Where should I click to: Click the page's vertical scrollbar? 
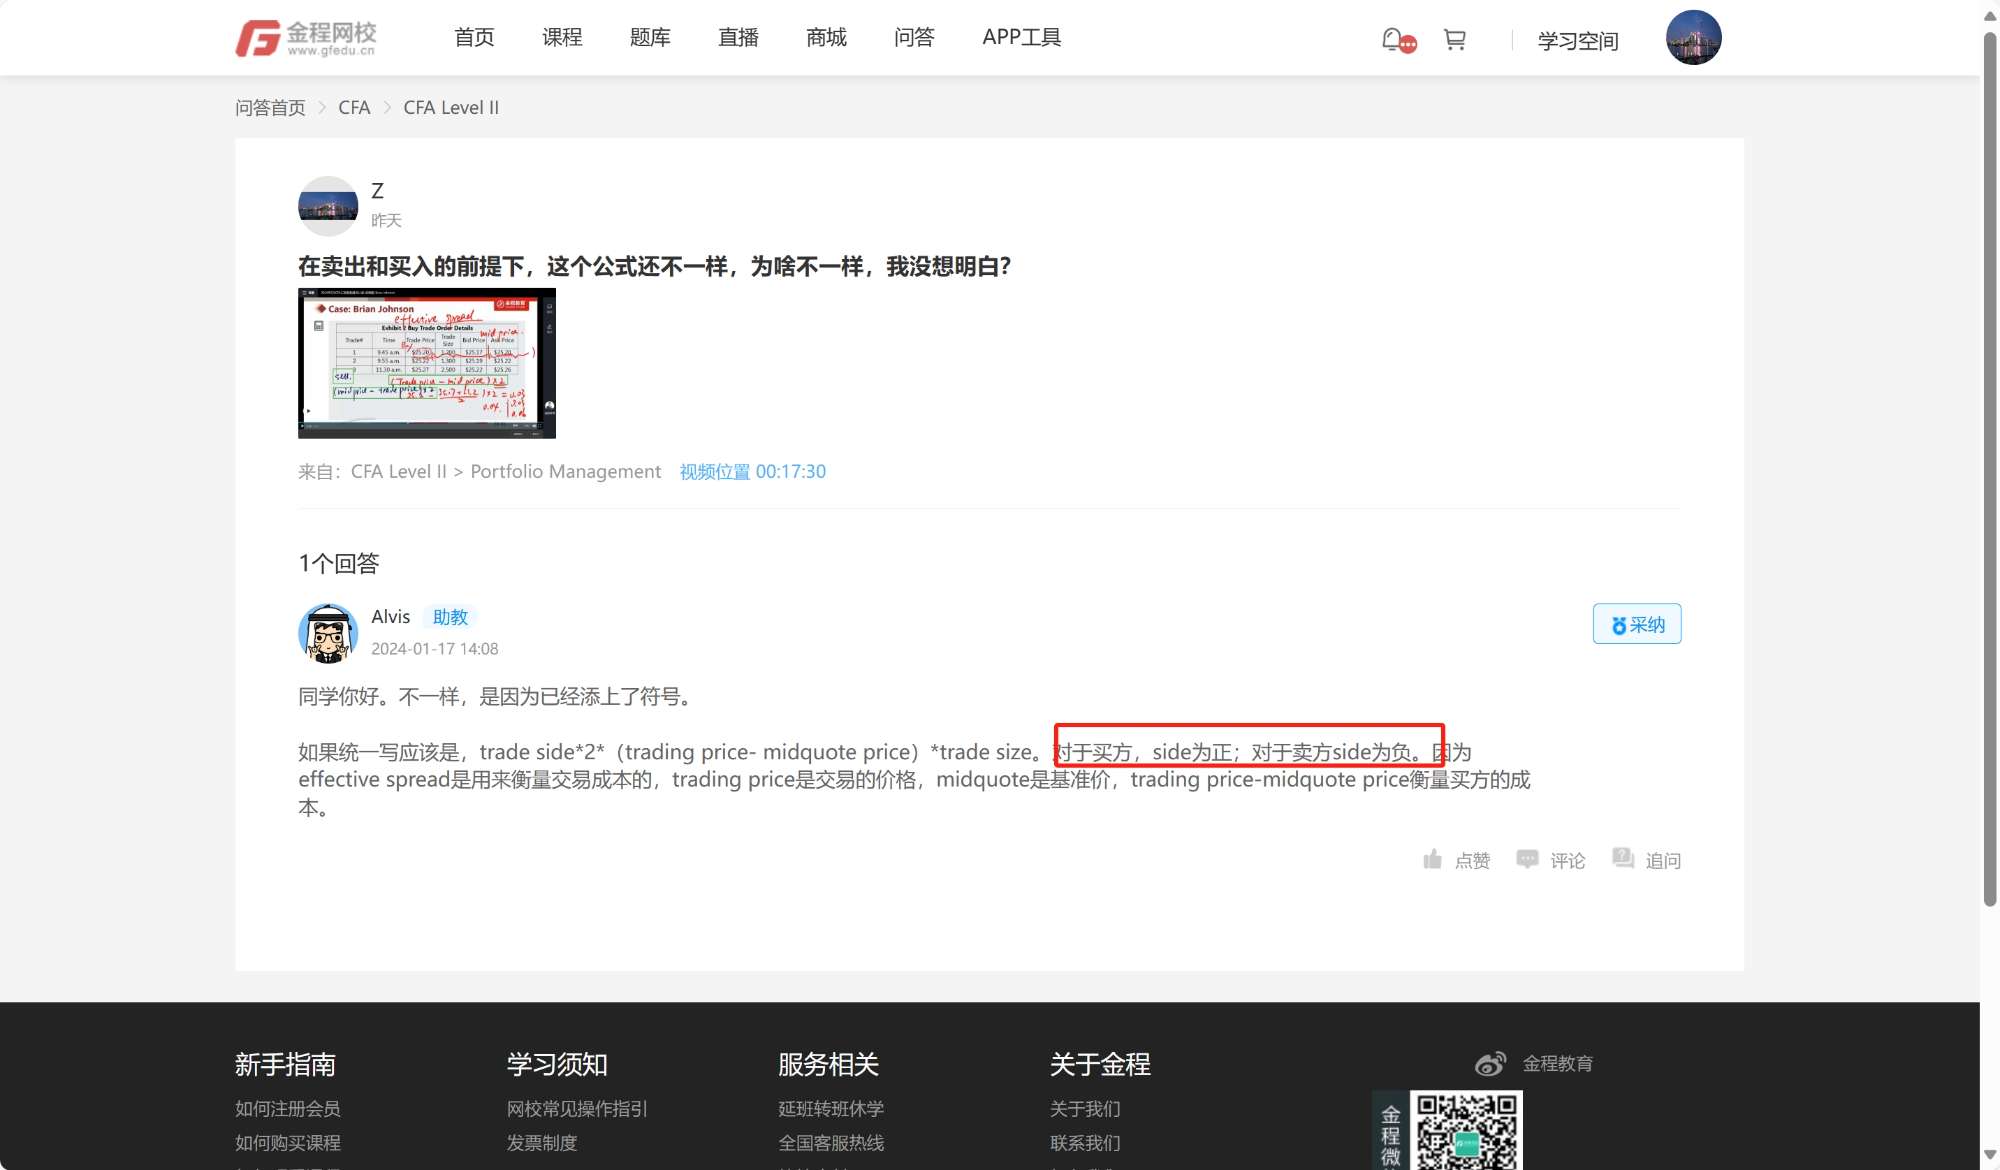[1989, 470]
